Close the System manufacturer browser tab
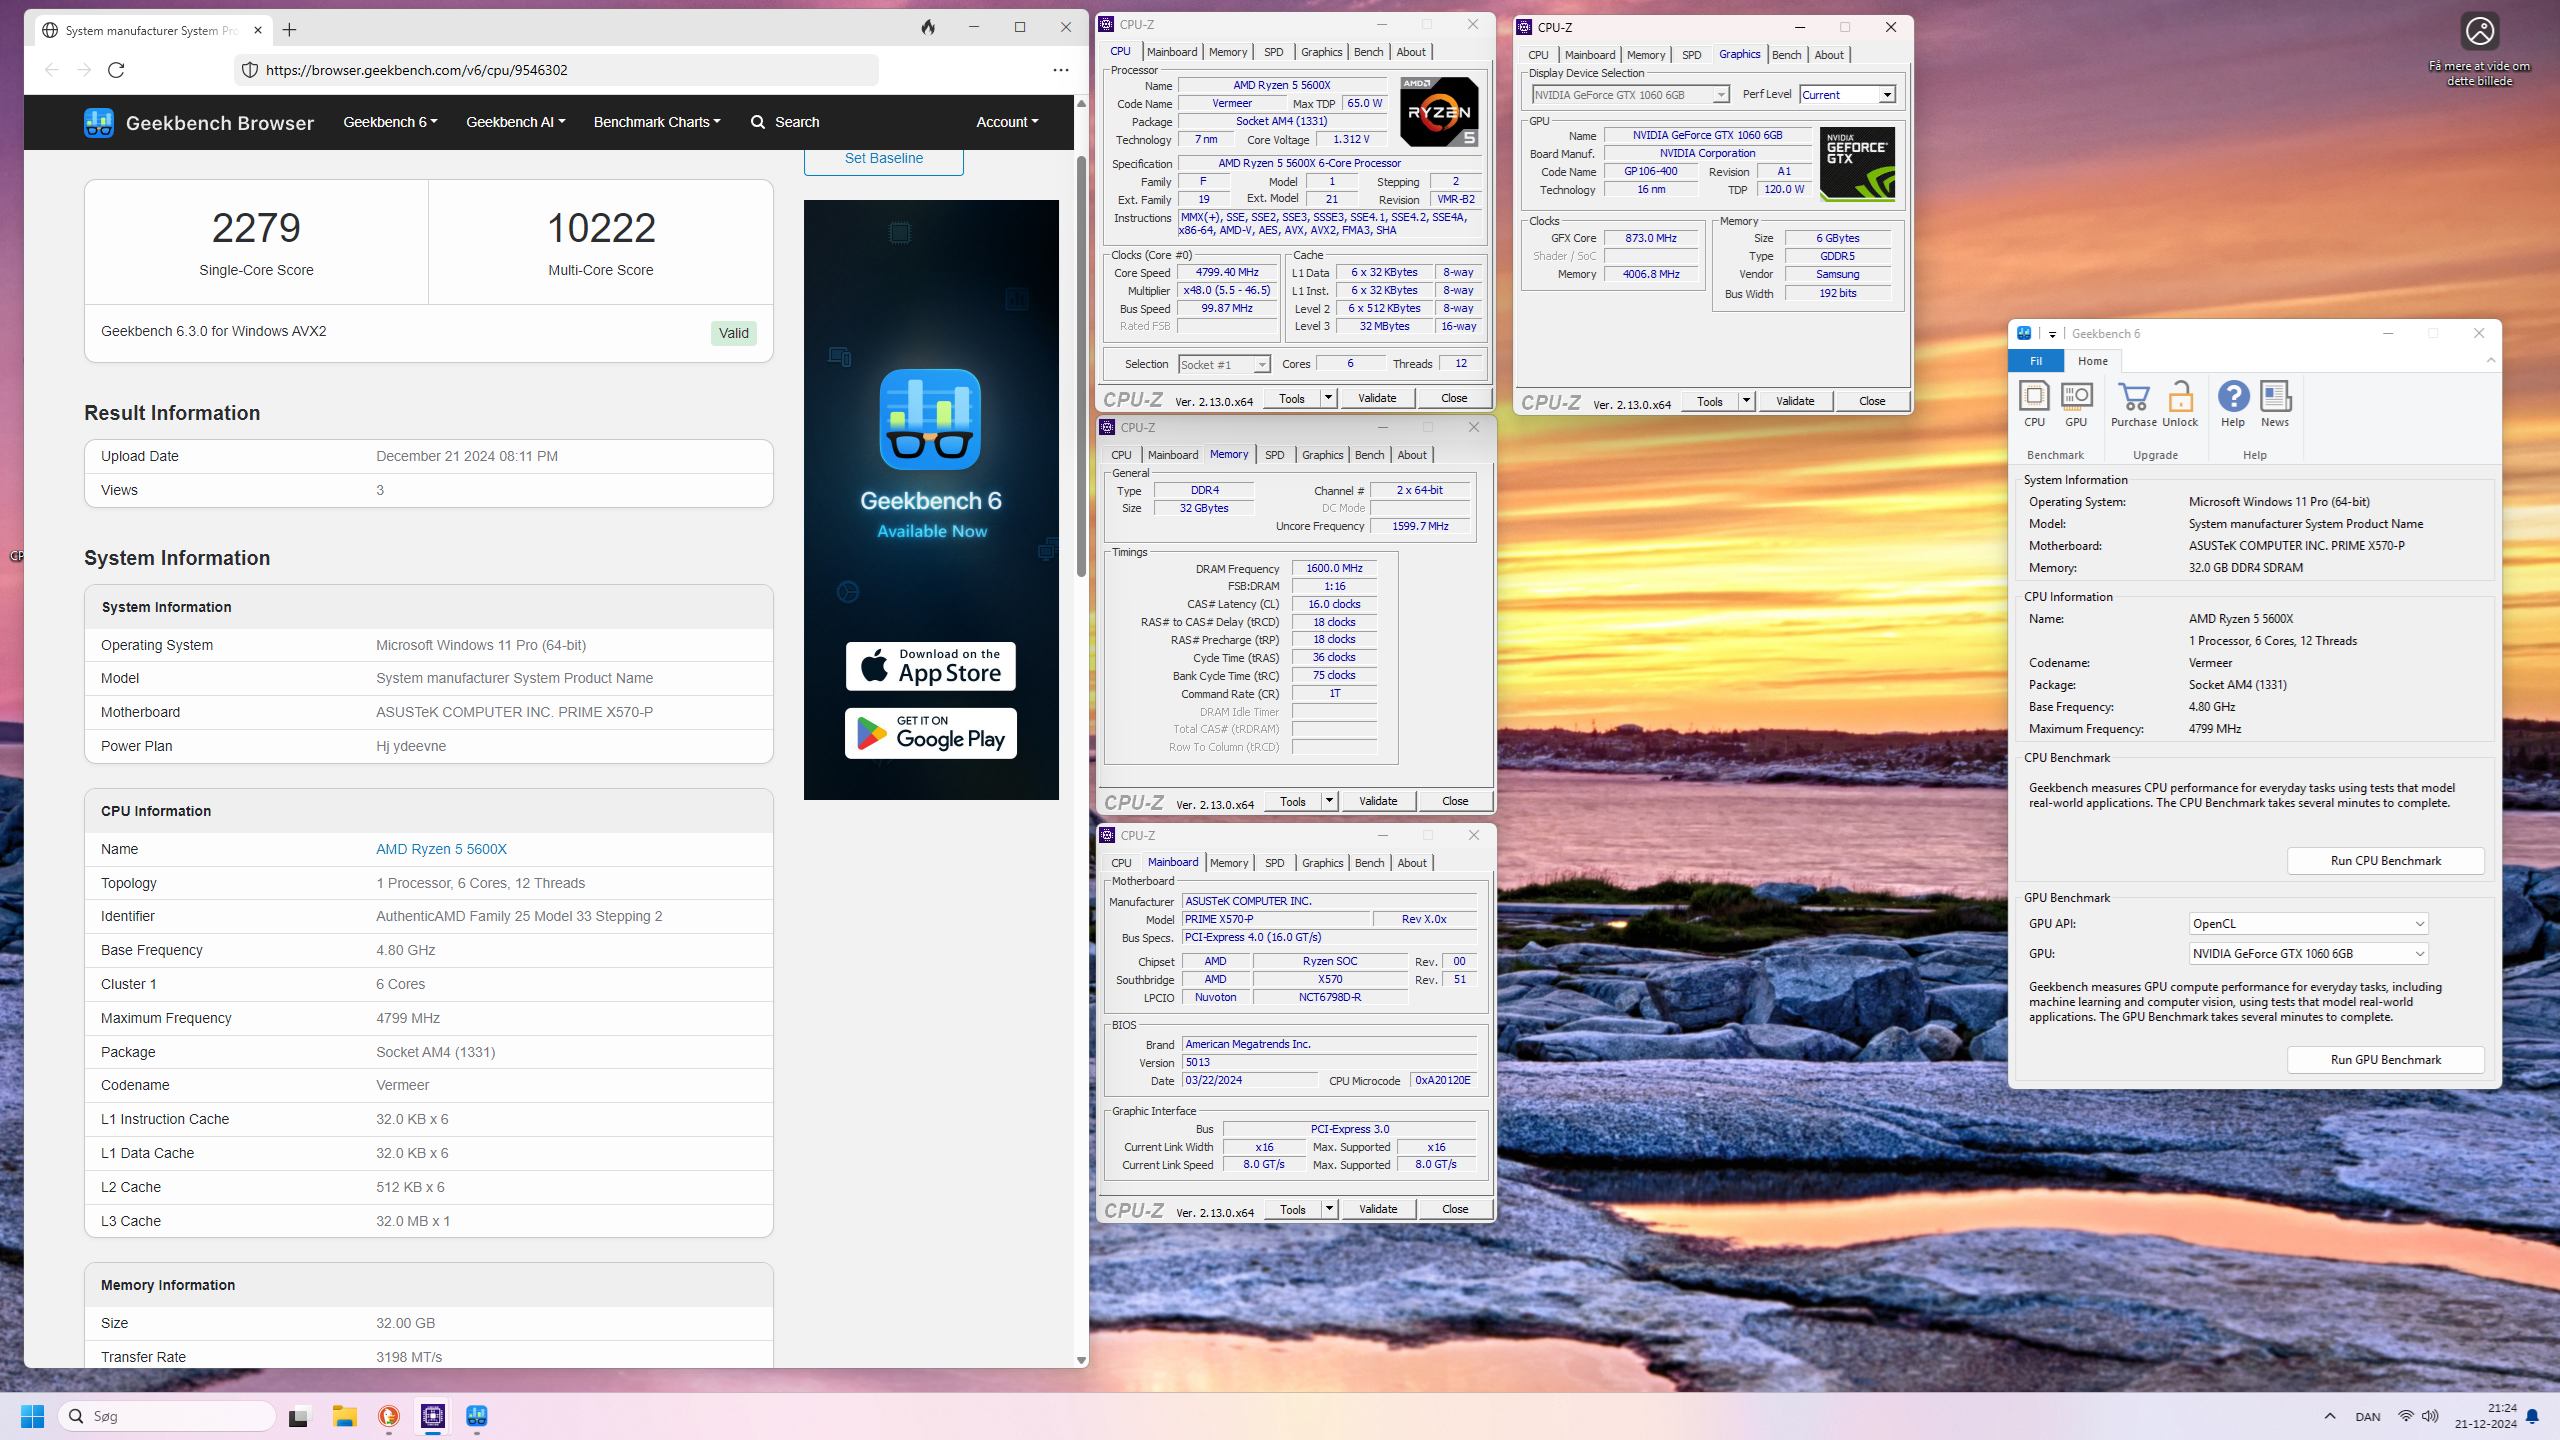 pyautogui.click(x=257, y=30)
